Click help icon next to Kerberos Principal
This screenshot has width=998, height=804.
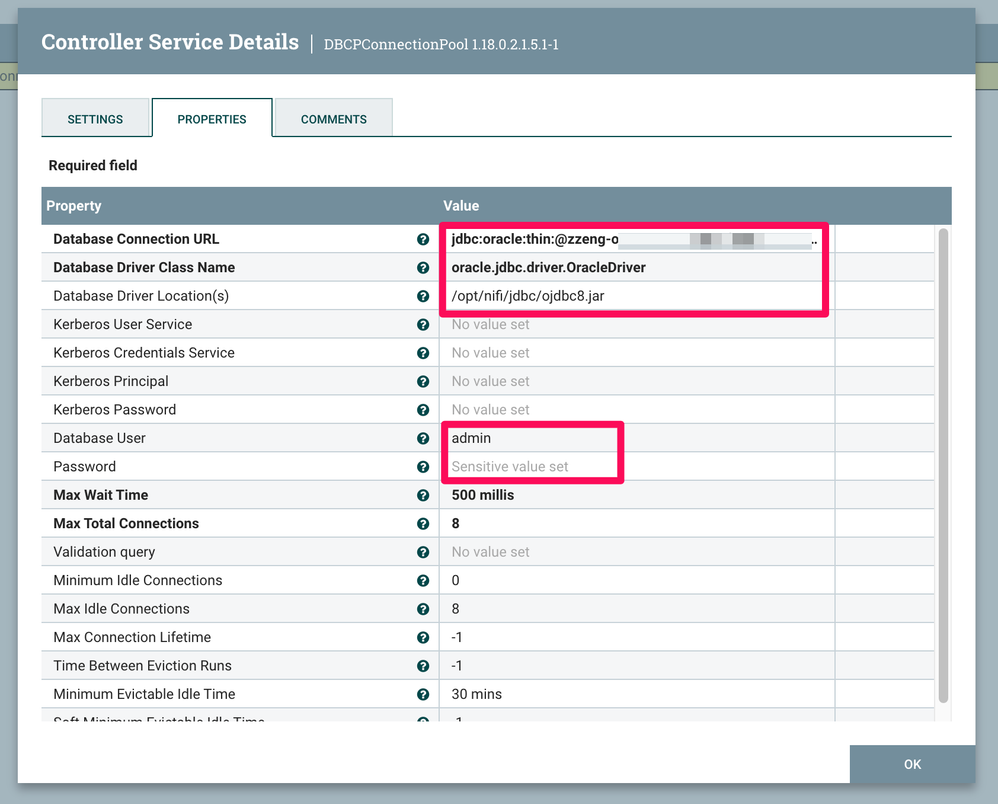(x=423, y=382)
